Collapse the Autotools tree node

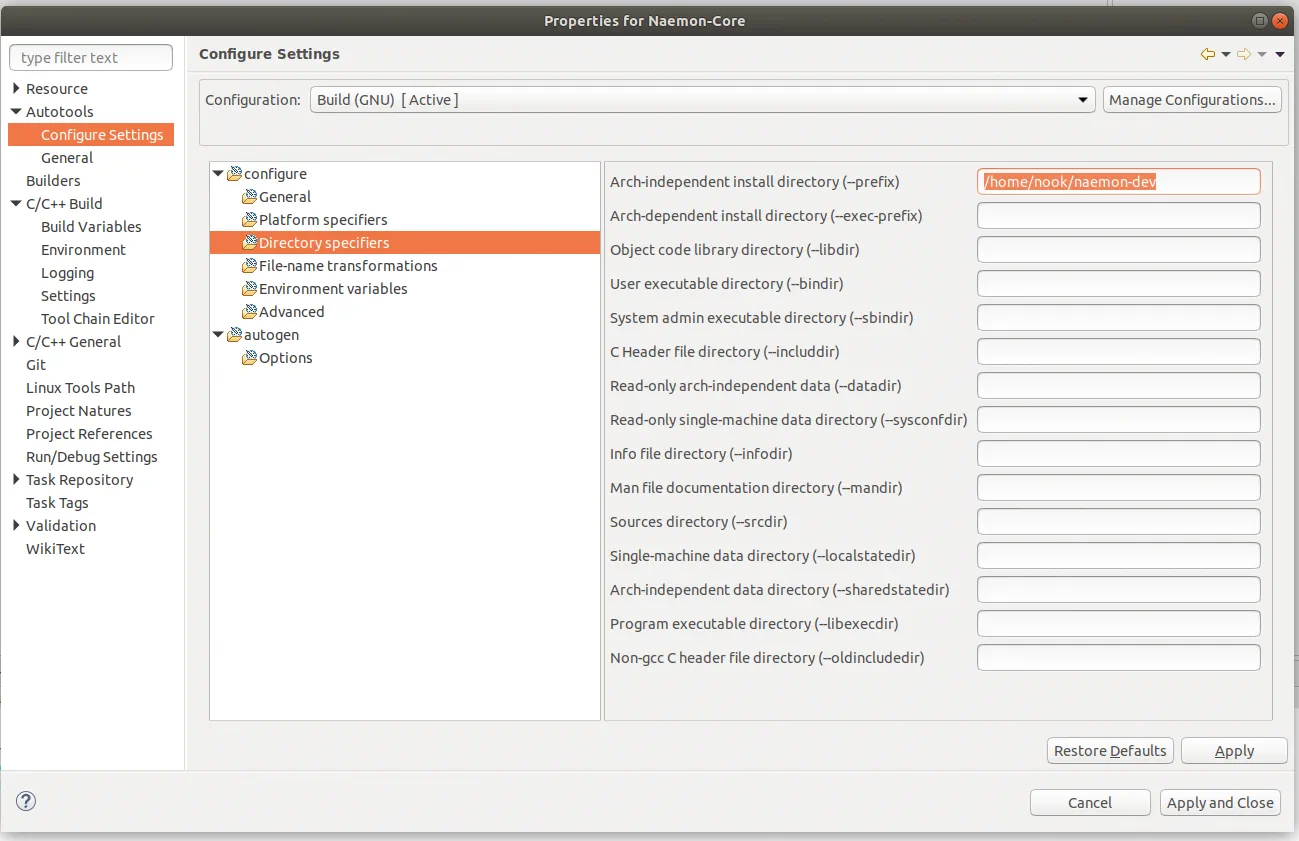(16, 112)
